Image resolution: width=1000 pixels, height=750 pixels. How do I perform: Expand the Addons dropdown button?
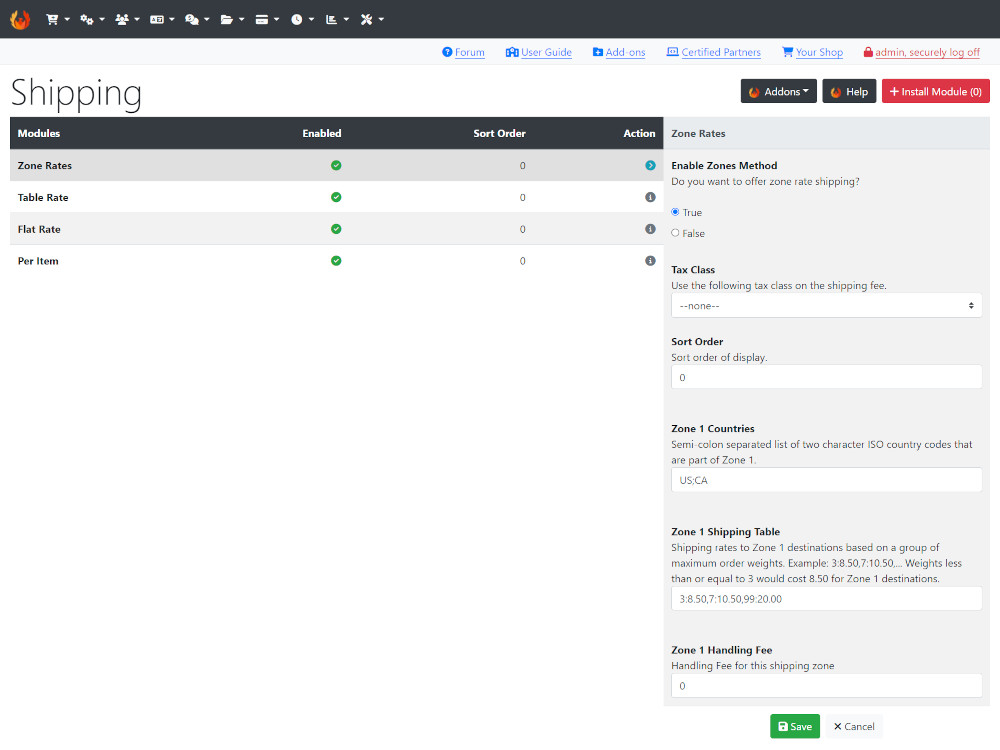point(778,91)
